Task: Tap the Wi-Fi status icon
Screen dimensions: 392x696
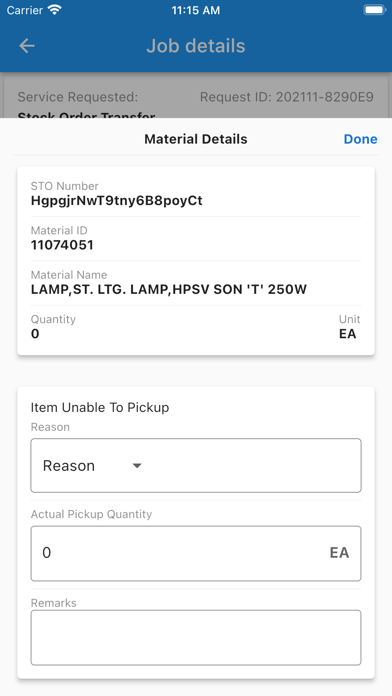Action: (55, 10)
